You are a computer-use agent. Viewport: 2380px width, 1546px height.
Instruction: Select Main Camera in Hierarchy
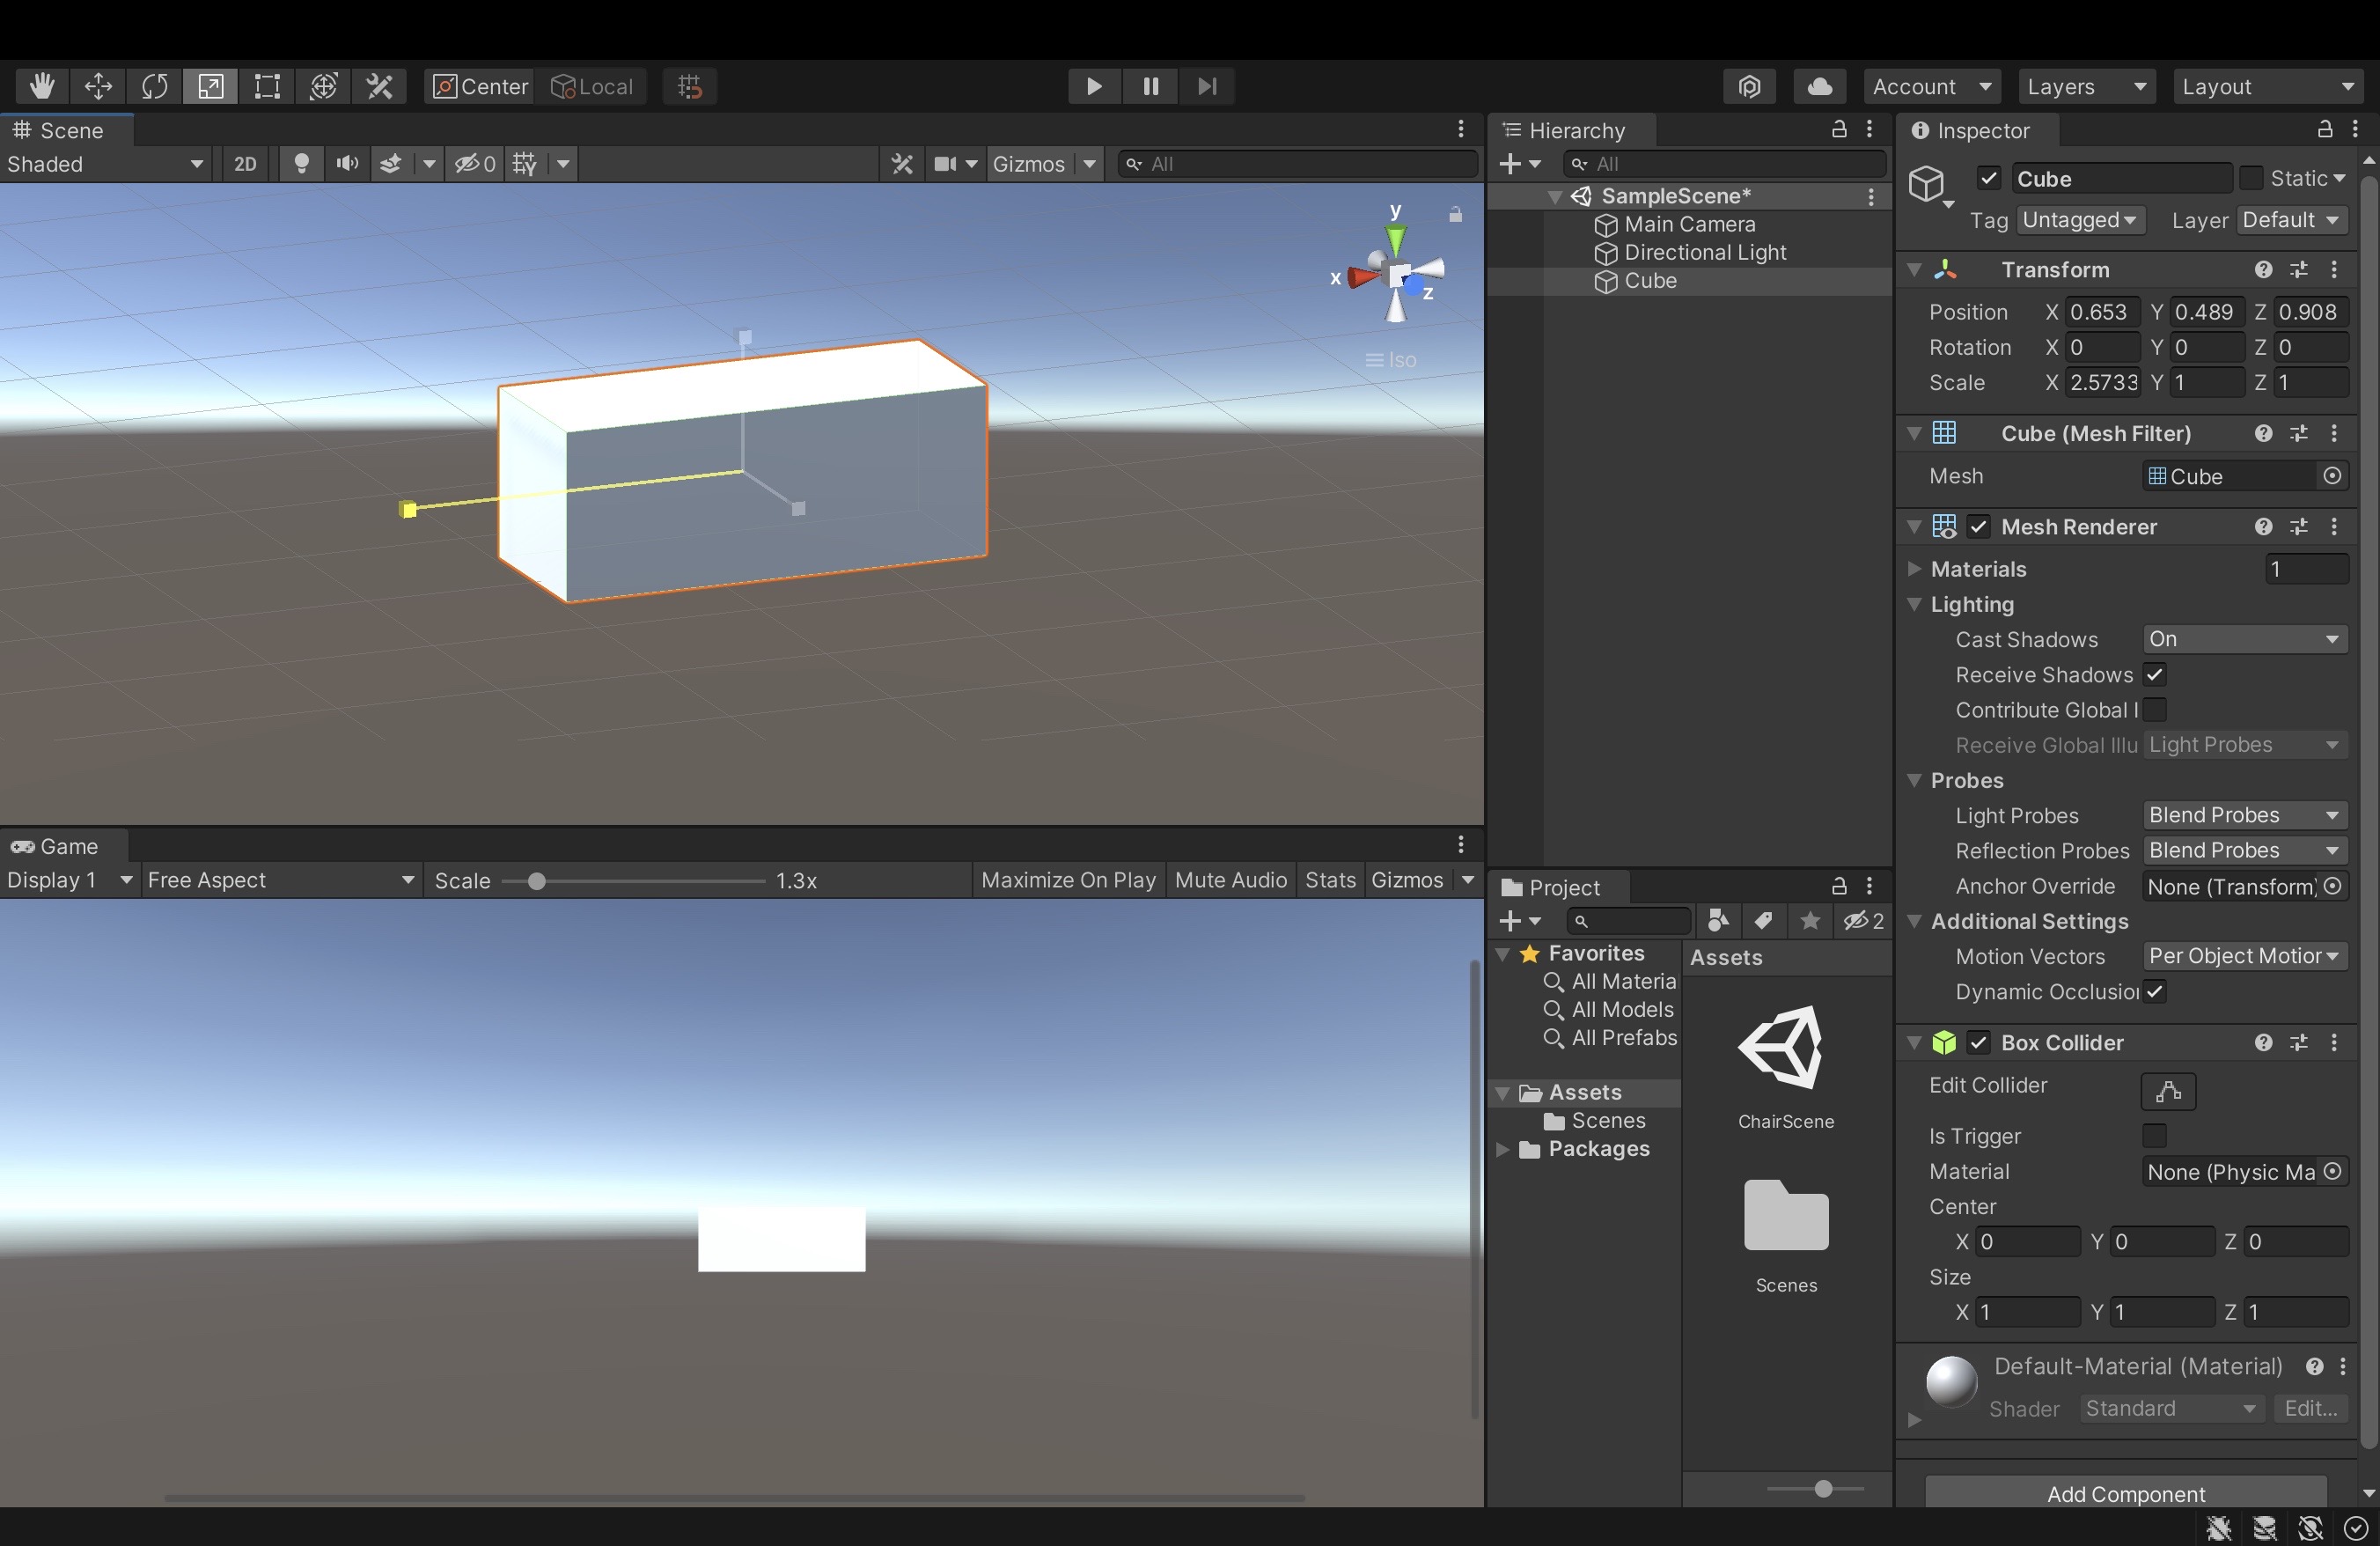coord(1688,224)
